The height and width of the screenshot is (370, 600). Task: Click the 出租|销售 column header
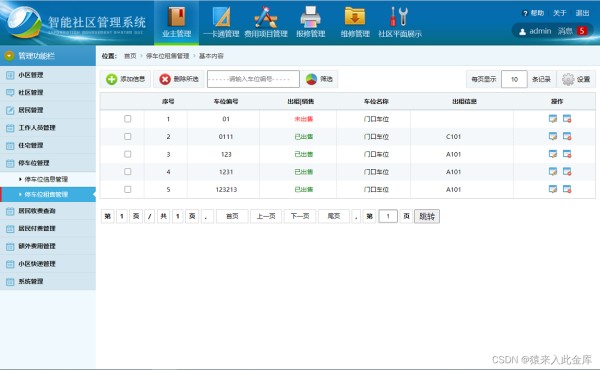coord(301,101)
